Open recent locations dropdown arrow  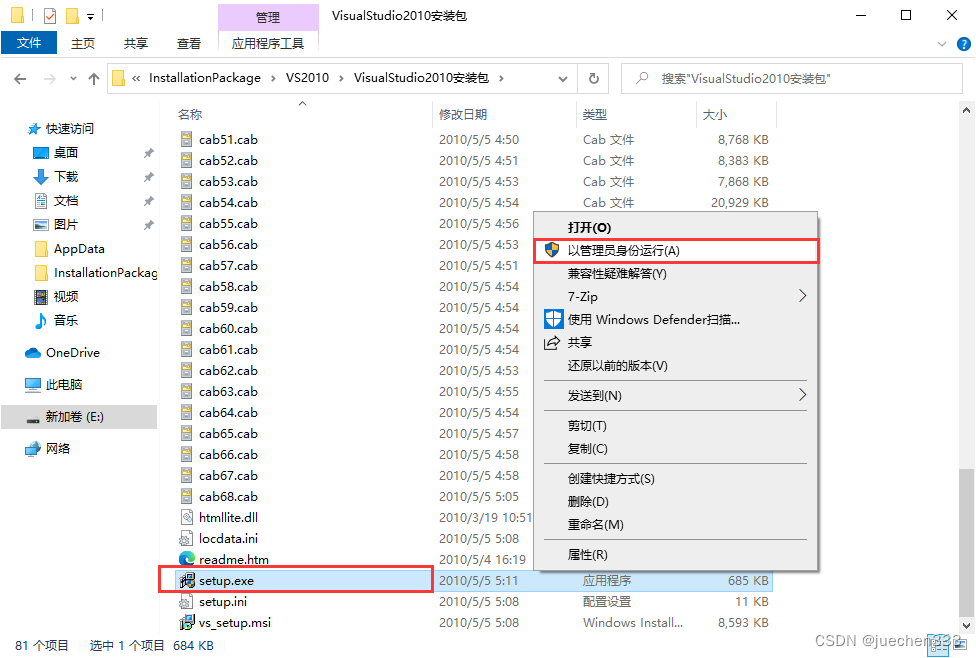point(73,78)
